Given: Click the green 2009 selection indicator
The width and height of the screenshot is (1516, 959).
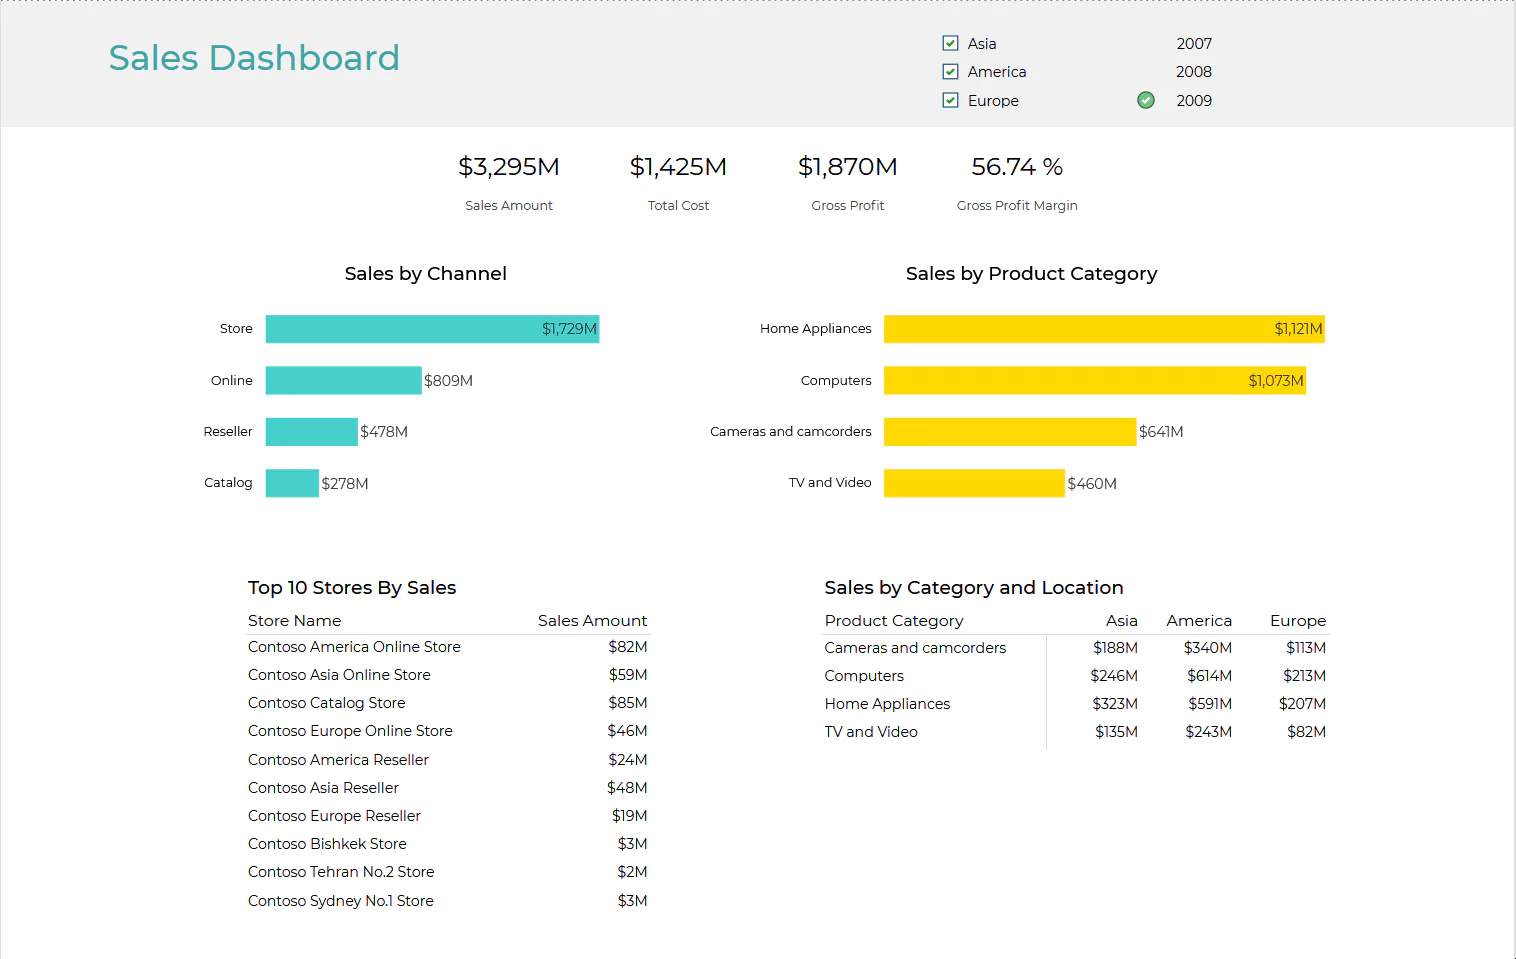Looking at the screenshot, I should tap(1145, 100).
